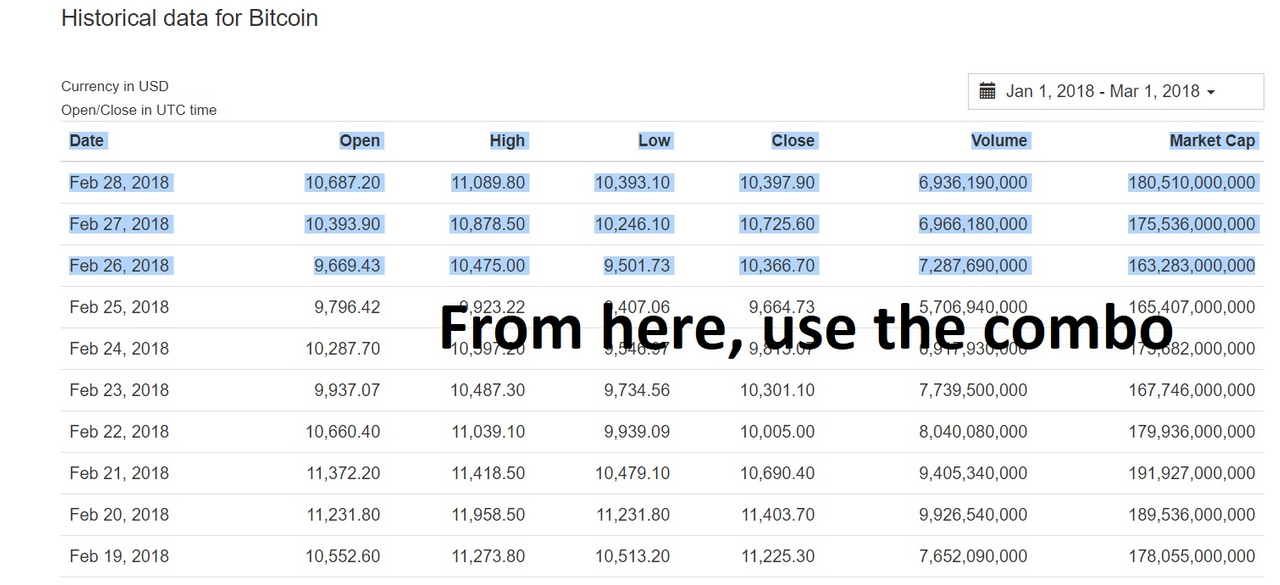The height and width of the screenshot is (585, 1280).
Task: Click the Low column header
Action: point(654,141)
